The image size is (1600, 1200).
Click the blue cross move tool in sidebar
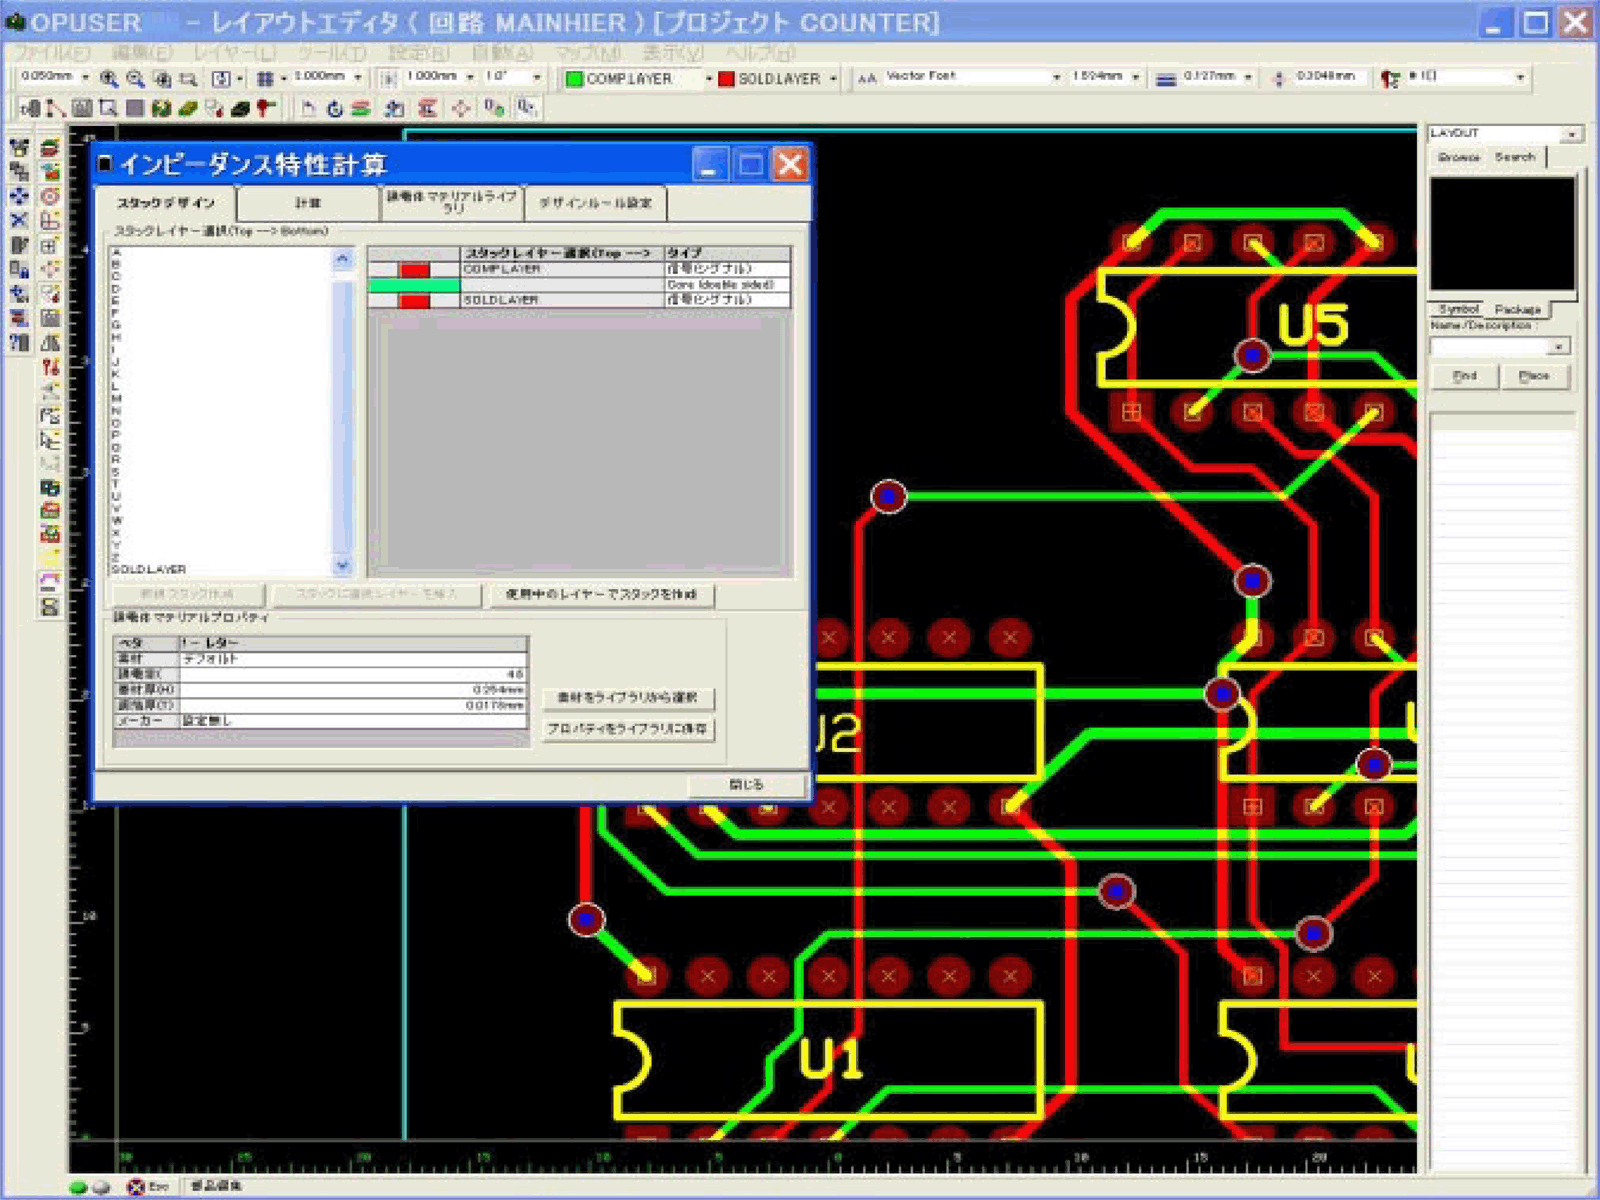19,196
